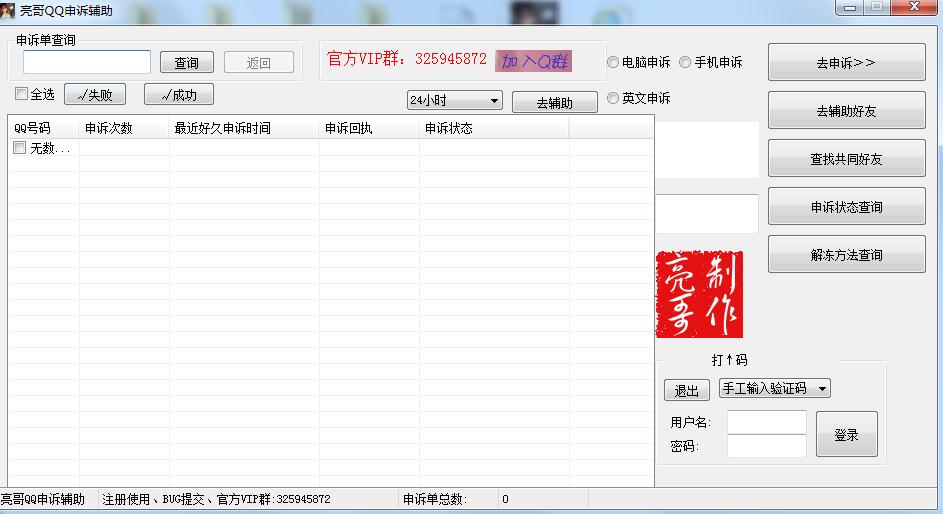Tick the checkbox in the 无数... row

tap(19, 148)
